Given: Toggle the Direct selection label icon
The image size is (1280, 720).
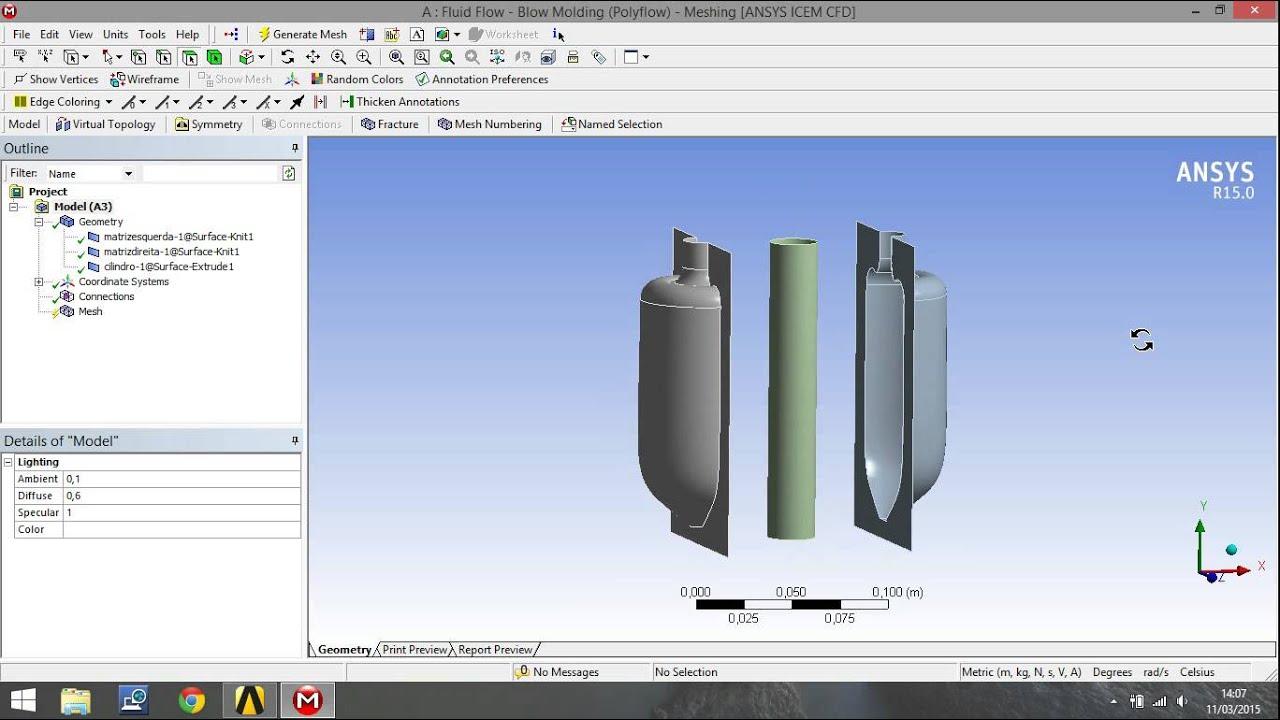Looking at the screenshot, I should [20, 57].
